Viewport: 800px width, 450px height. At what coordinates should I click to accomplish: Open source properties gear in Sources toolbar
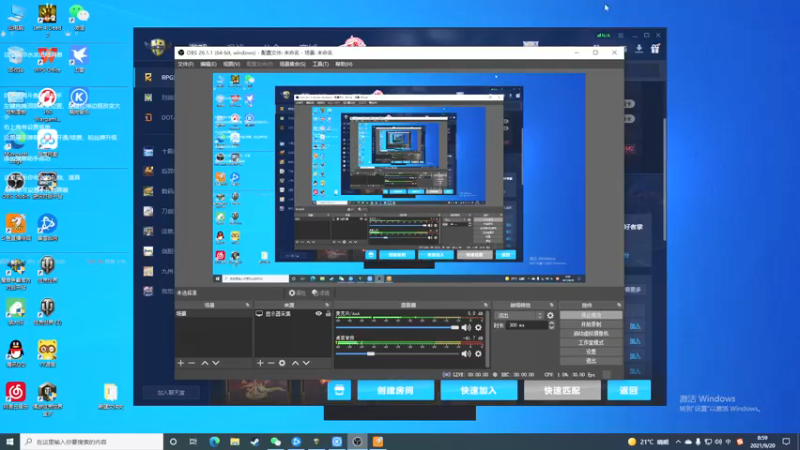282,363
